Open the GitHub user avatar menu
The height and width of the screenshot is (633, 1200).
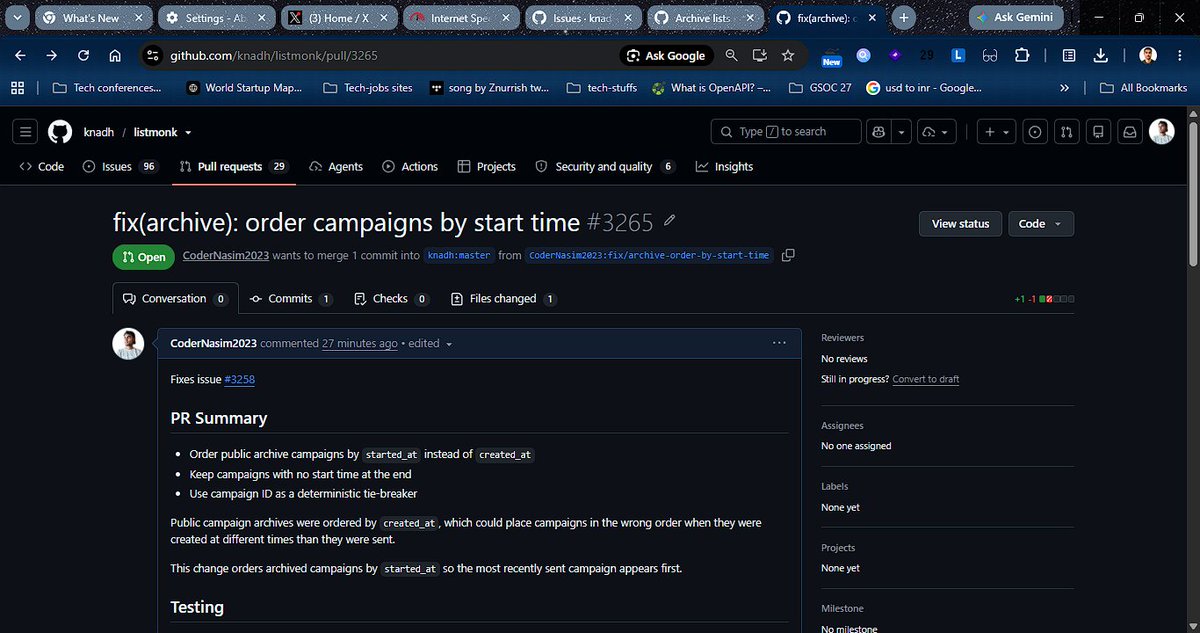[1162, 132]
